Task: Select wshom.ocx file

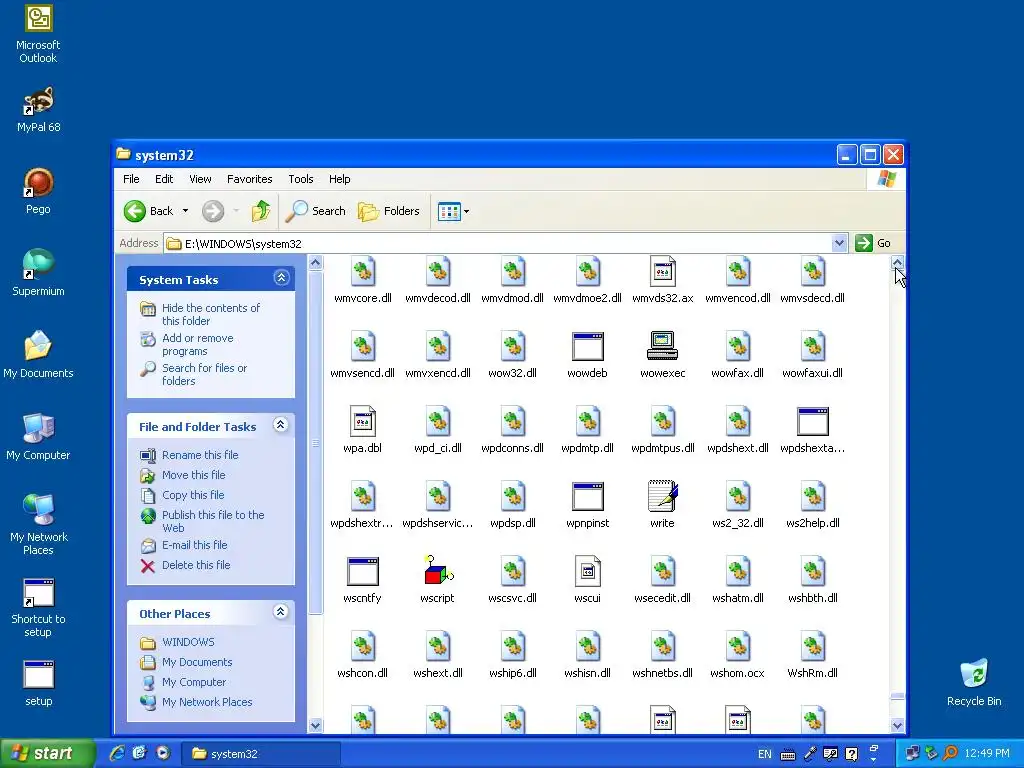Action: coord(737,654)
